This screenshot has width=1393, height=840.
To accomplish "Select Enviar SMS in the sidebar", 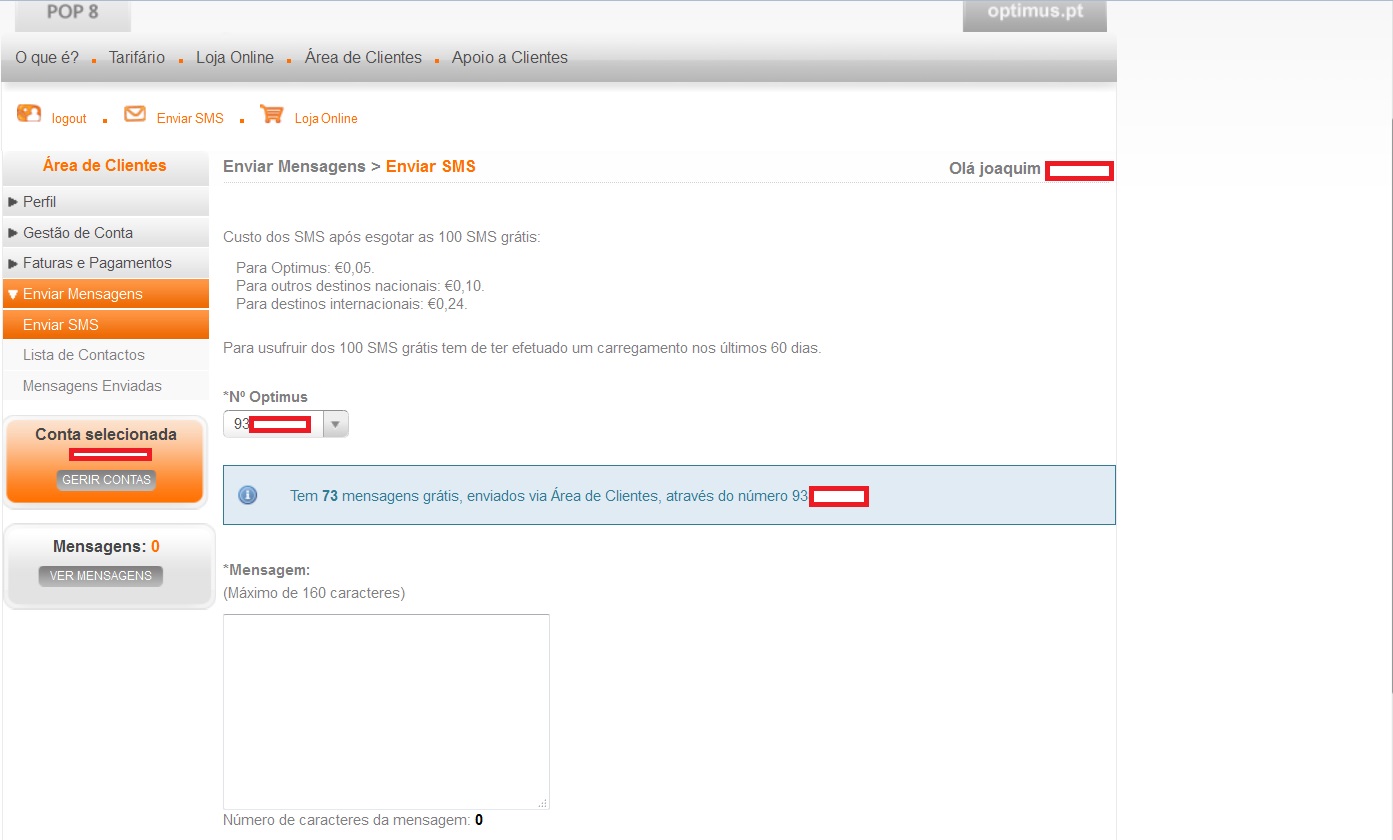I will (106, 325).
